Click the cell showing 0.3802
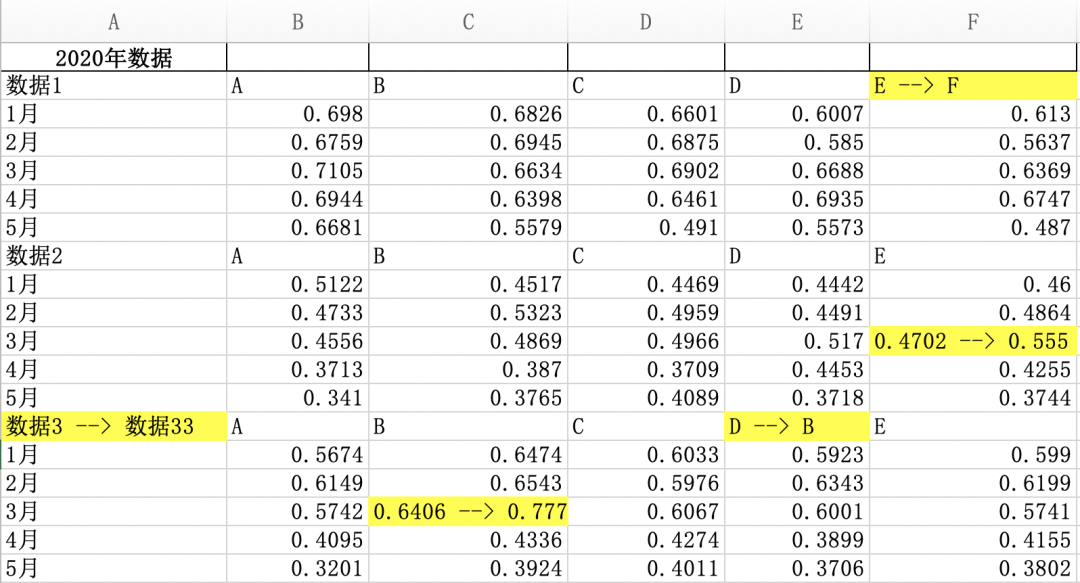 [973, 569]
